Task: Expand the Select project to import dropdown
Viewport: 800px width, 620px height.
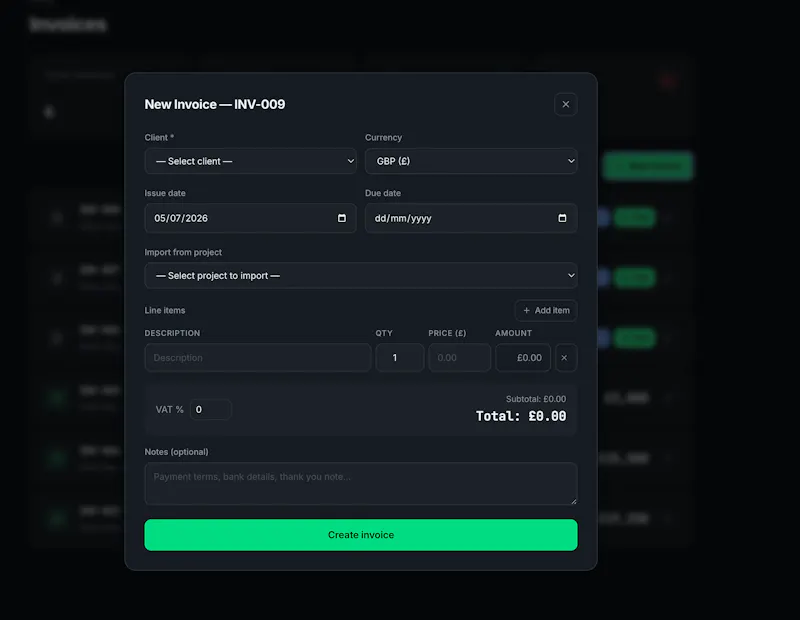Action: click(x=361, y=276)
